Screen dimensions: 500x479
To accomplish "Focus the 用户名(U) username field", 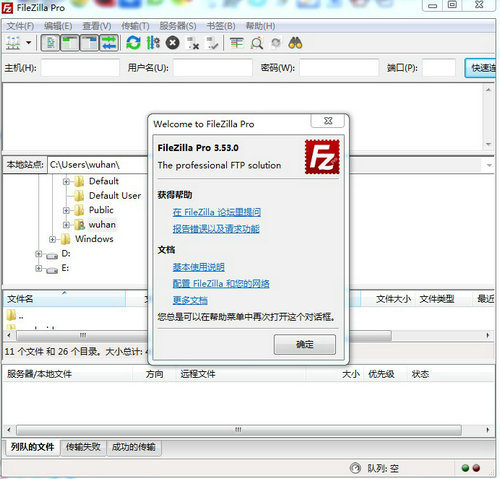I will (x=213, y=68).
